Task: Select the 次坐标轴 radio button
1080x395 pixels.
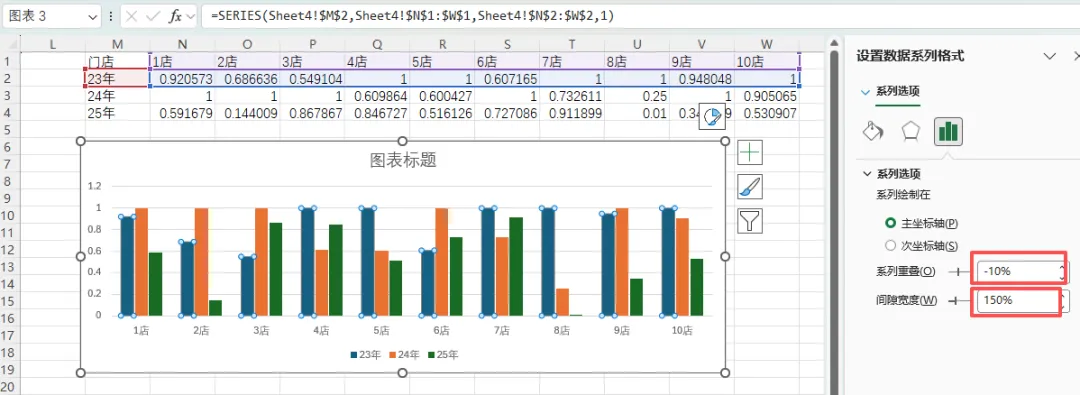Action: tap(891, 245)
